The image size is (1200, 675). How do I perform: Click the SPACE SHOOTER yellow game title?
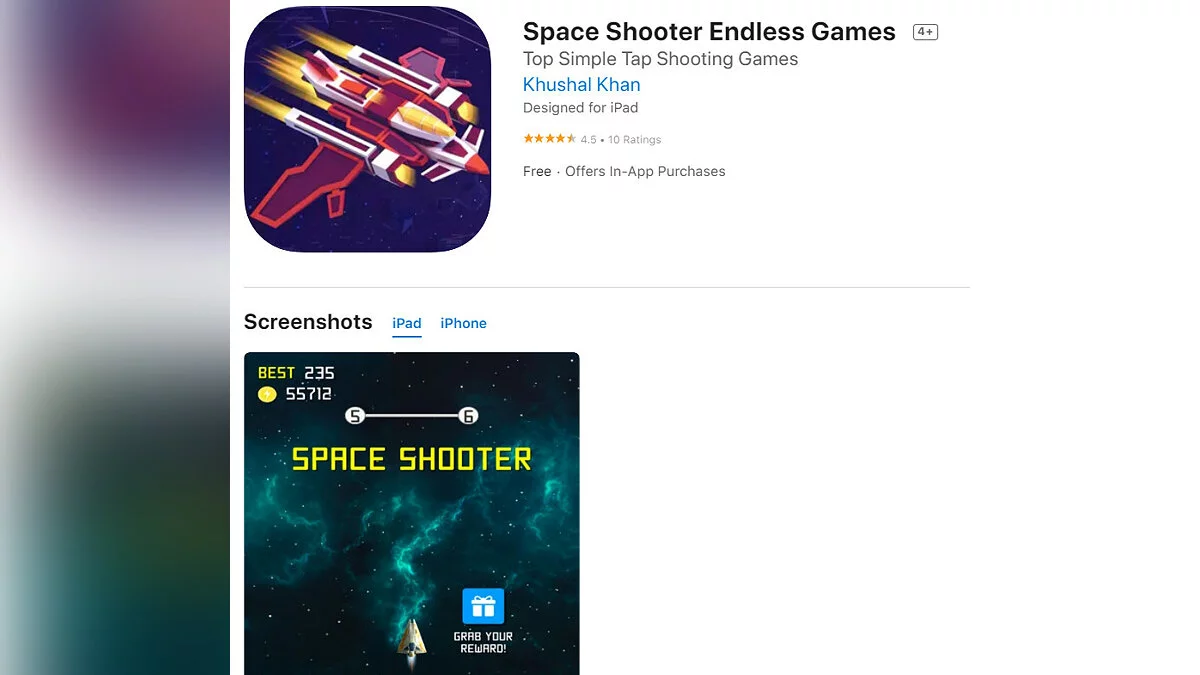pyautogui.click(x=412, y=459)
